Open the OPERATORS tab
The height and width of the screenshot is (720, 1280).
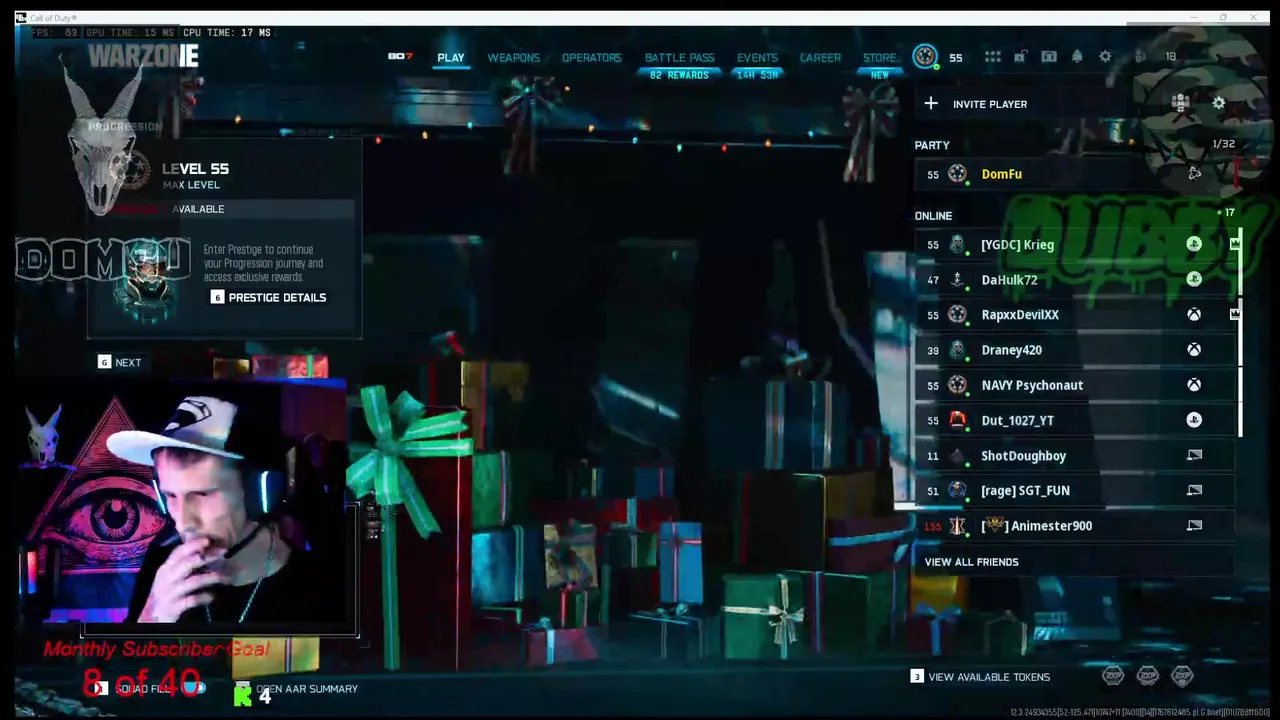pyautogui.click(x=591, y=58)
